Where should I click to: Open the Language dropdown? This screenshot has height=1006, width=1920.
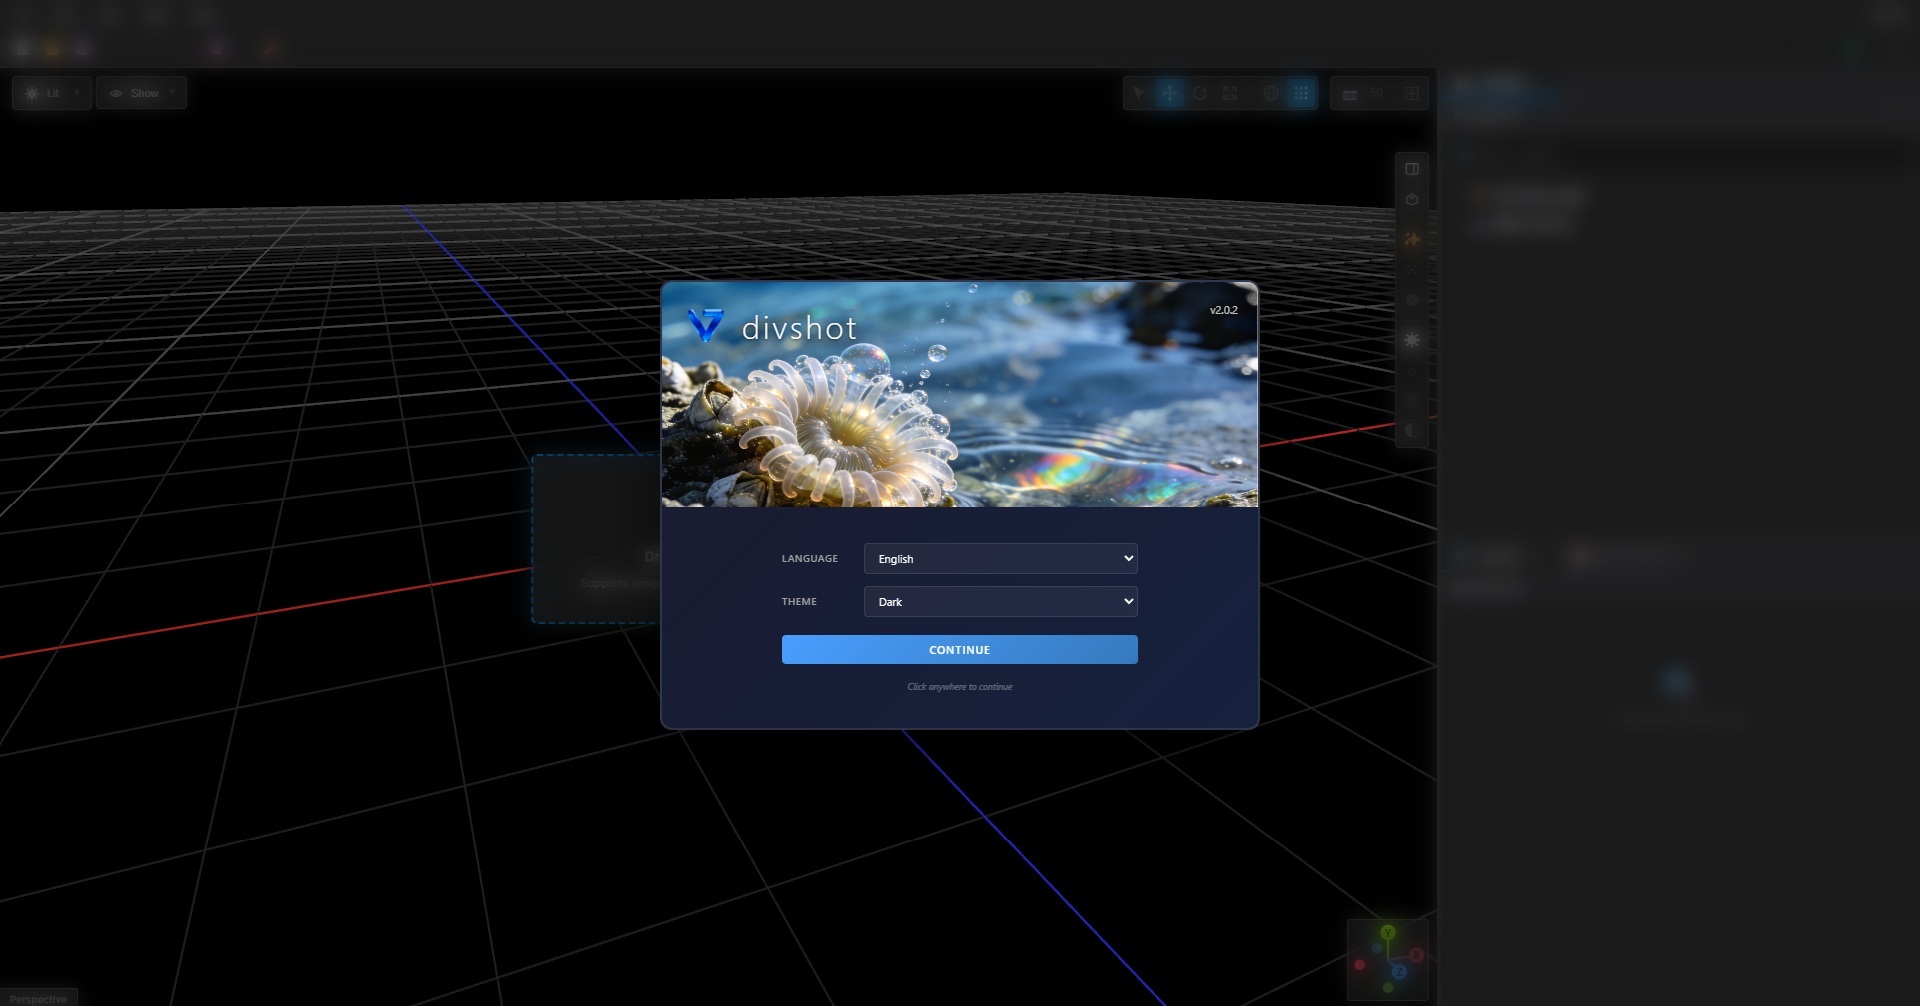1000,558
